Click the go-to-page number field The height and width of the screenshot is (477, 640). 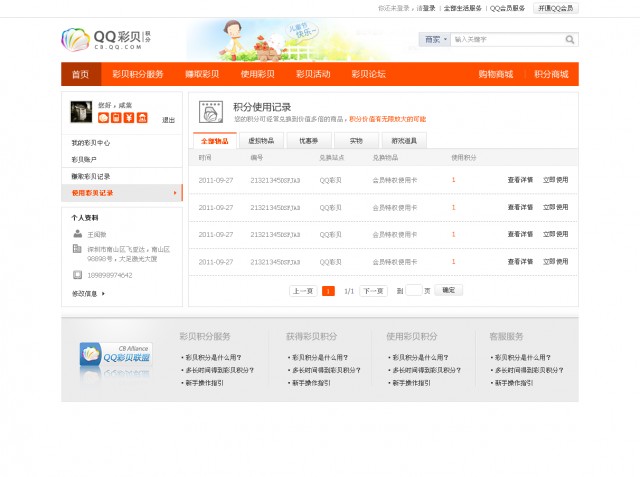(x=413, y=291)
